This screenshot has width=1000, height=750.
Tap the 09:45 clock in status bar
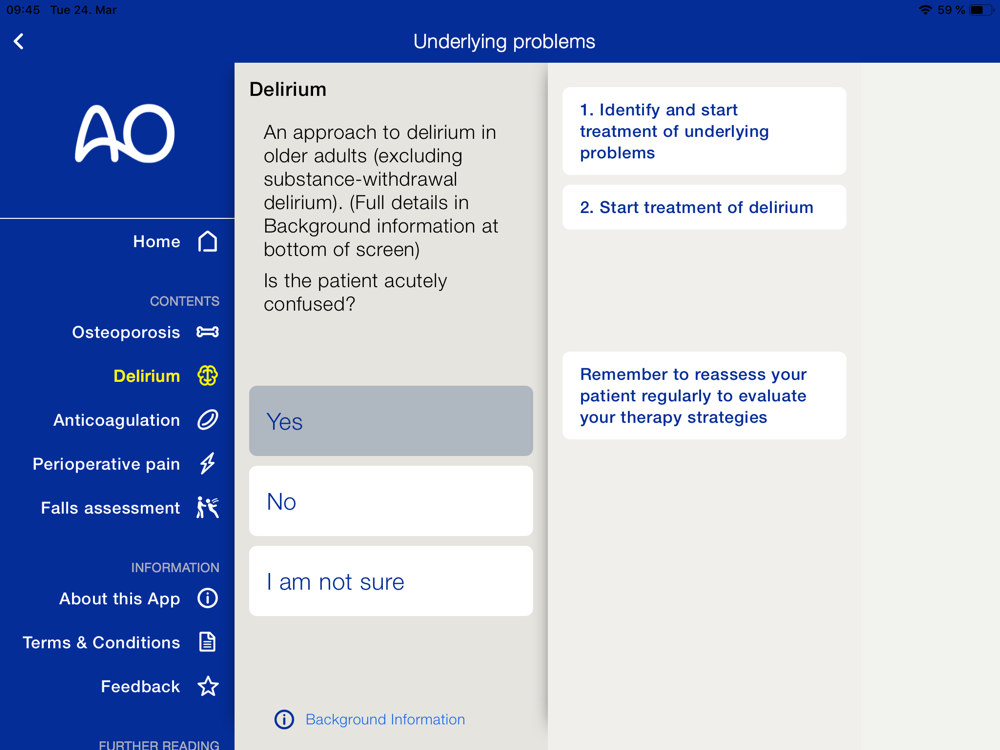point(23,10)
